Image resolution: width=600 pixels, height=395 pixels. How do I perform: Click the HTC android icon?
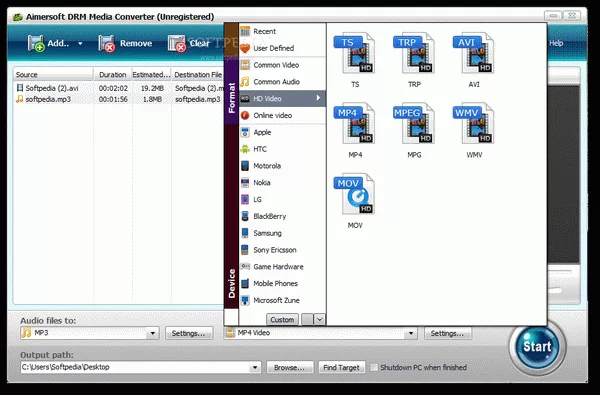click(x=245, y=149)
